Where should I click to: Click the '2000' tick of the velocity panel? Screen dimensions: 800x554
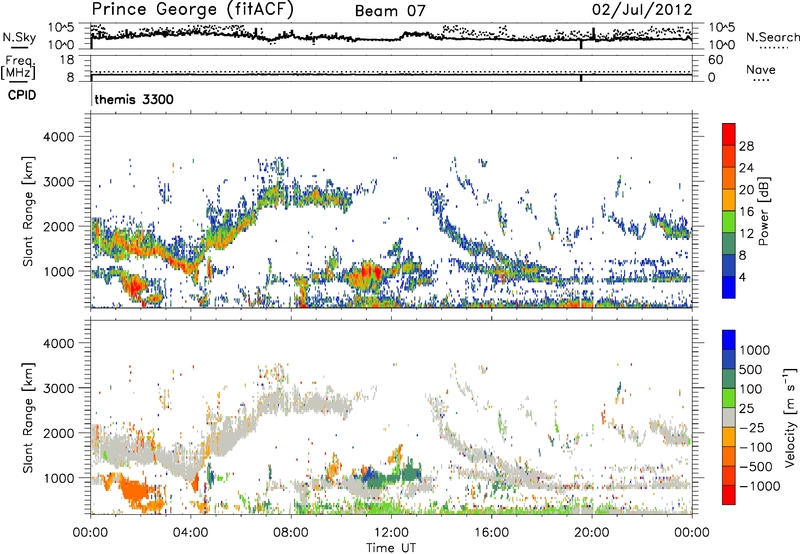click(59, 433)
